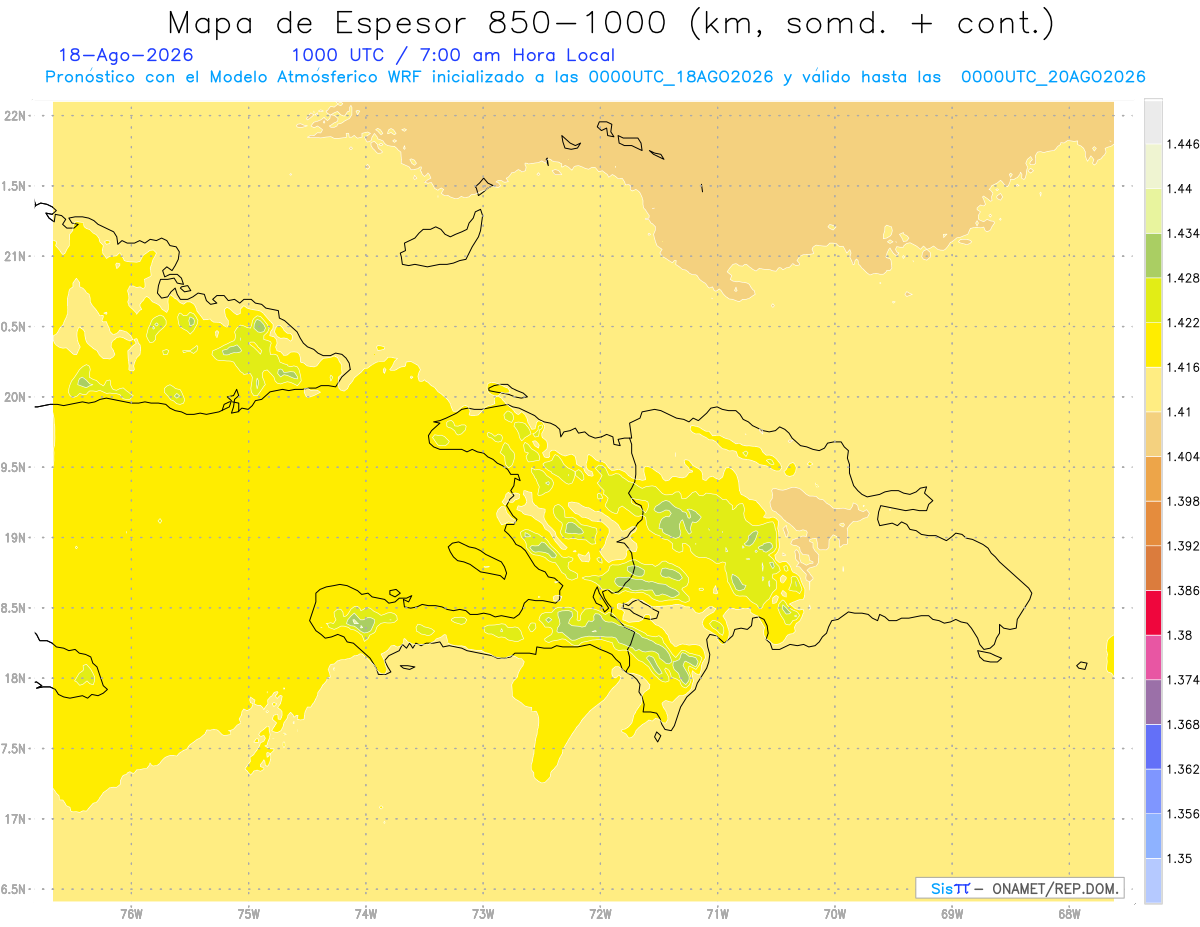
Task: Click the tan contour patch over eastern Hispaniola
Action: click(x=816, y=515)
